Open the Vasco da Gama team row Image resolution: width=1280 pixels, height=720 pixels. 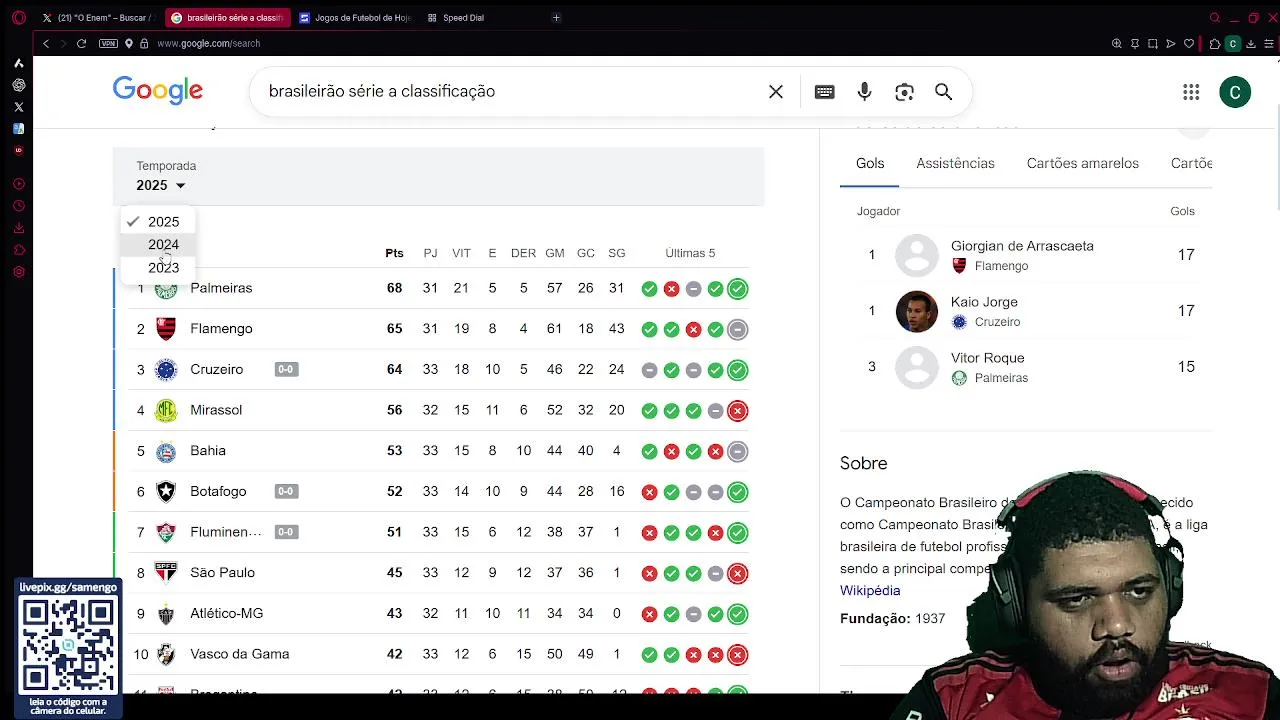click(438, 654)
